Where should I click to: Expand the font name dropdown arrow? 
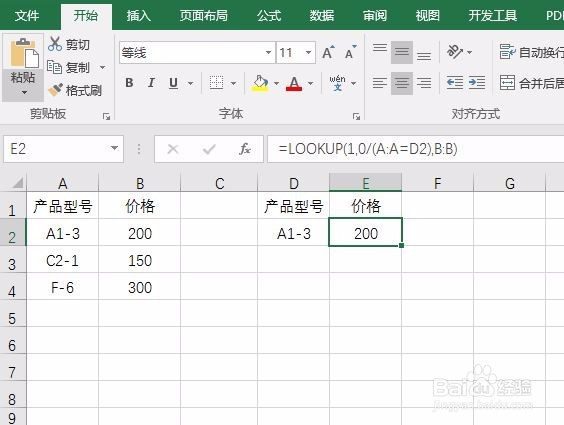pos(269,52)
